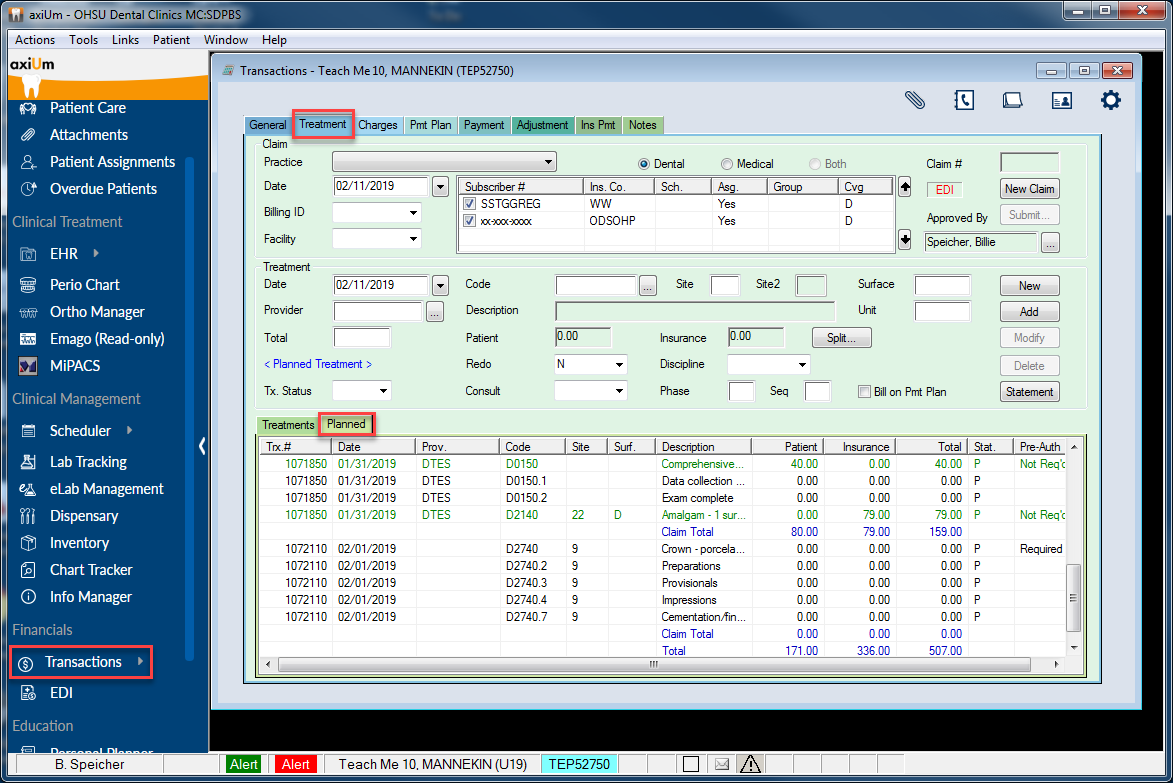The width and height of the screenshot is (1173, 783).
Task: Click the Add treatment button
Action: coord(1029,312)
